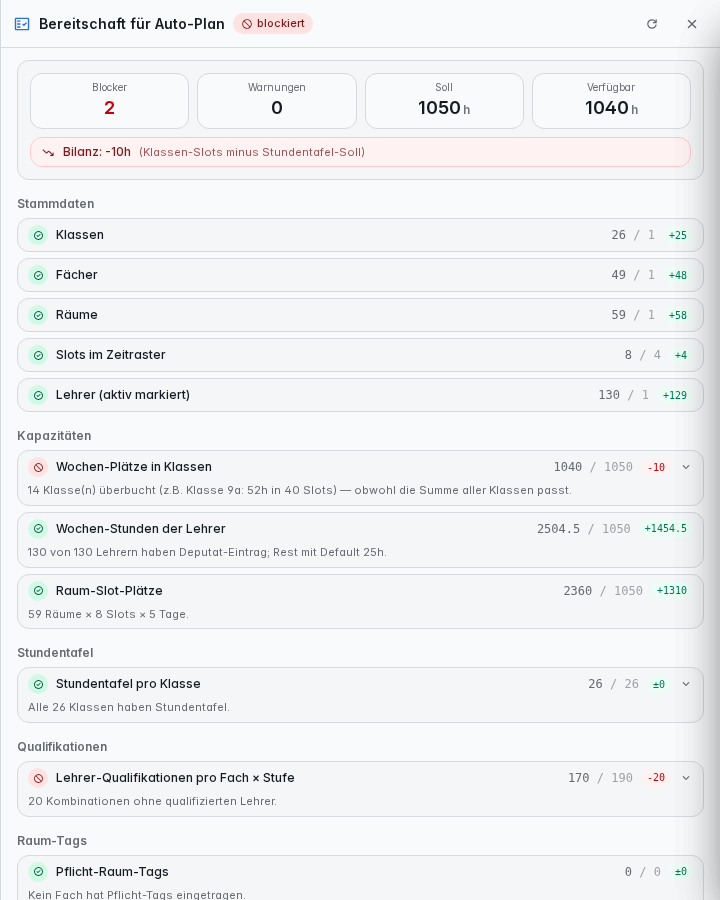Click the Slots im Zeitraster label
The height and width of the screenshot is (900, 720).
coord(110,355)
